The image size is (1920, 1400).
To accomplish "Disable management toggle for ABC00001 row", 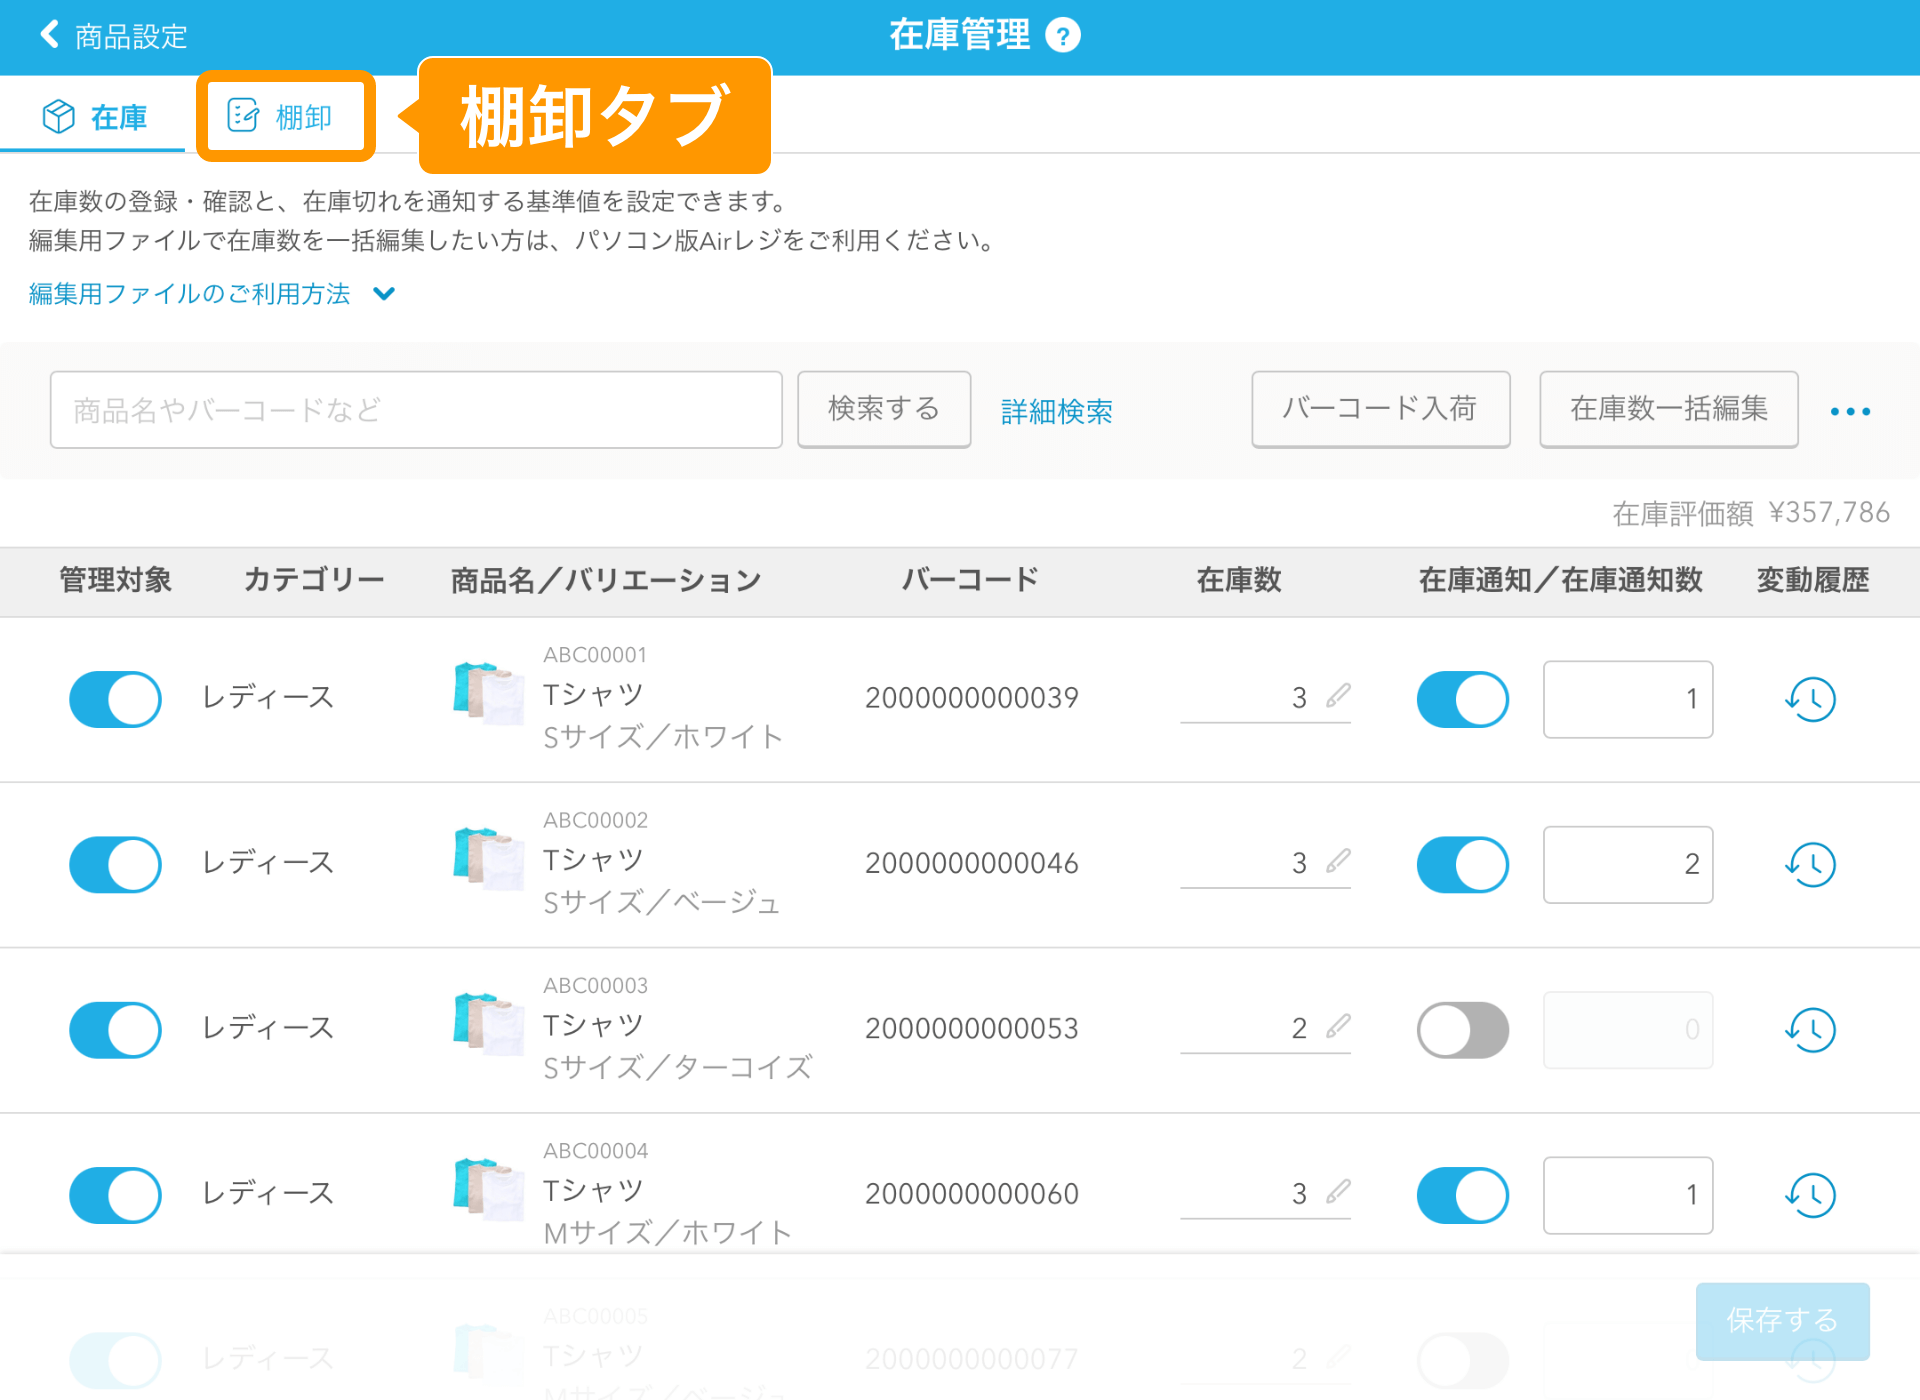I will [115, 699].
